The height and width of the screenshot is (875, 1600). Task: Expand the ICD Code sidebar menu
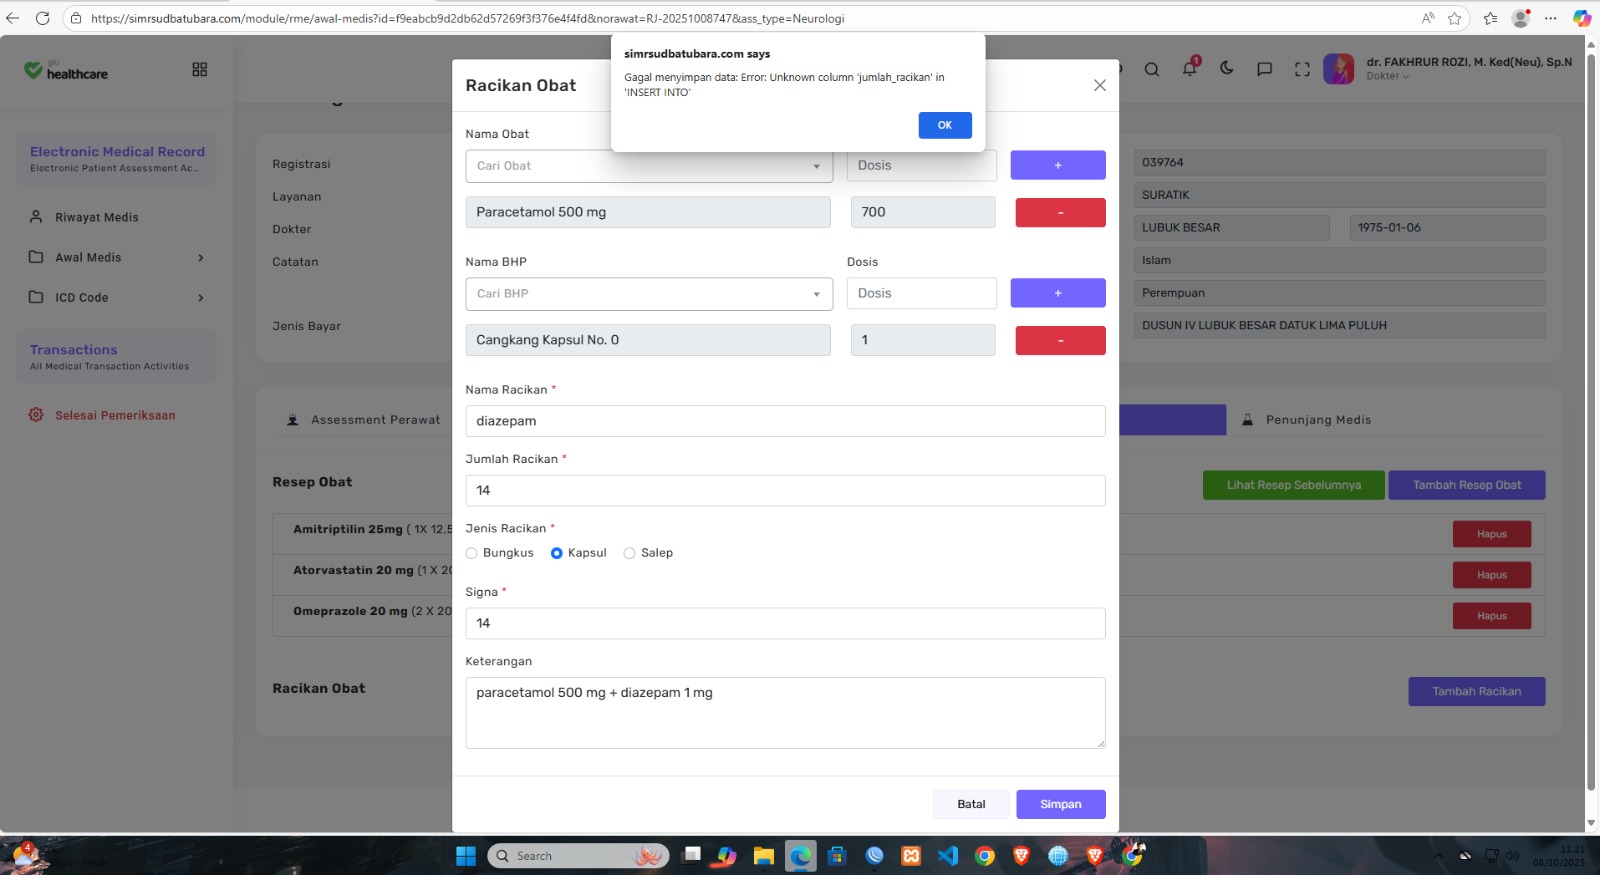coord(118,297)
